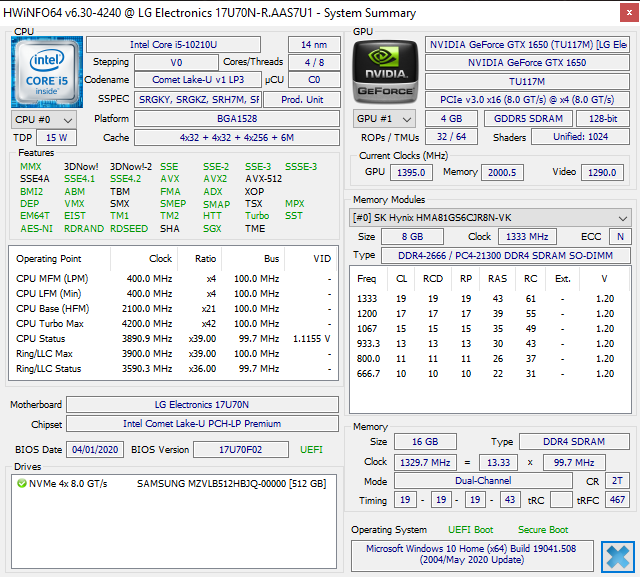Expand the SK Hynix memory module dropdown
This screenshot has width=640, height=577.
[490, 218]
